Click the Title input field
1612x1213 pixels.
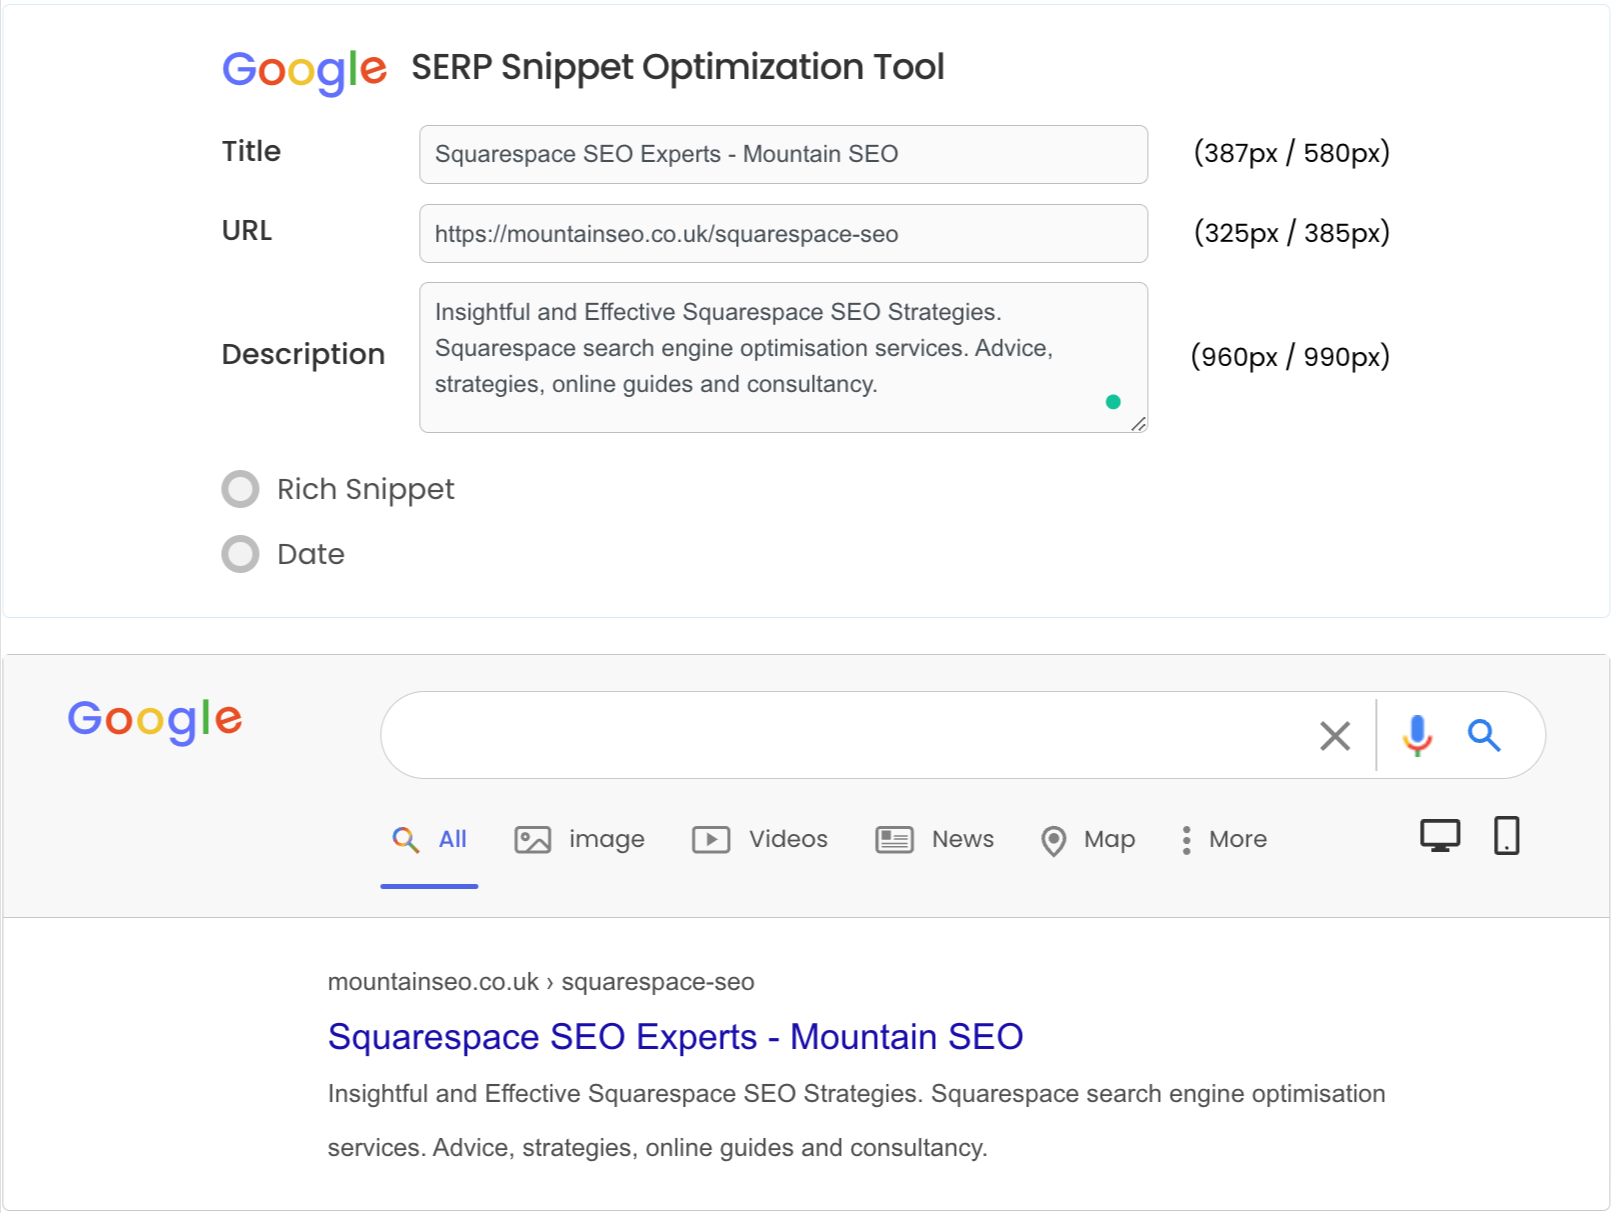coord(783,154)
